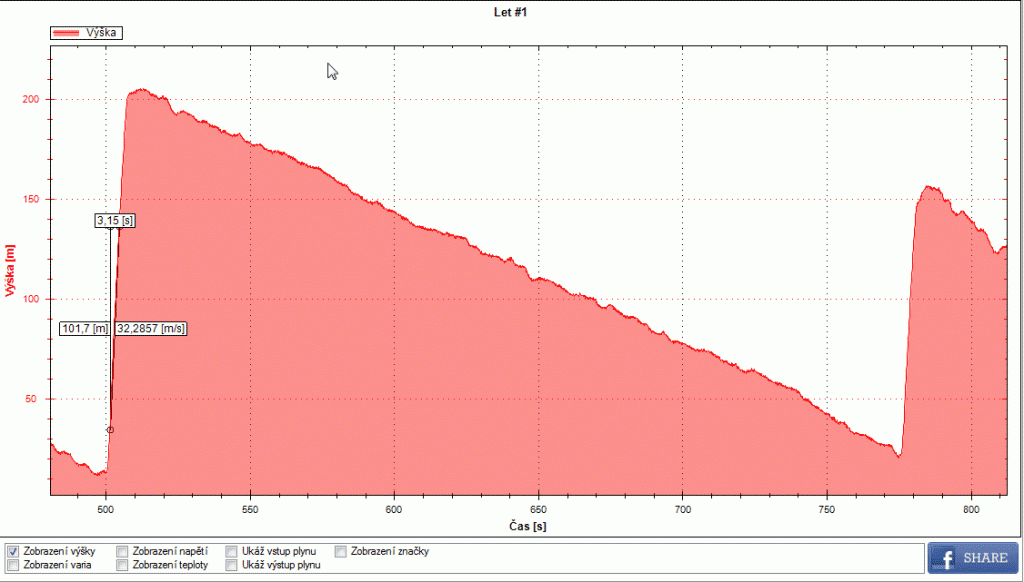
Task: Enable the Zobrazení varia checkbox
Action: (12, 565)
